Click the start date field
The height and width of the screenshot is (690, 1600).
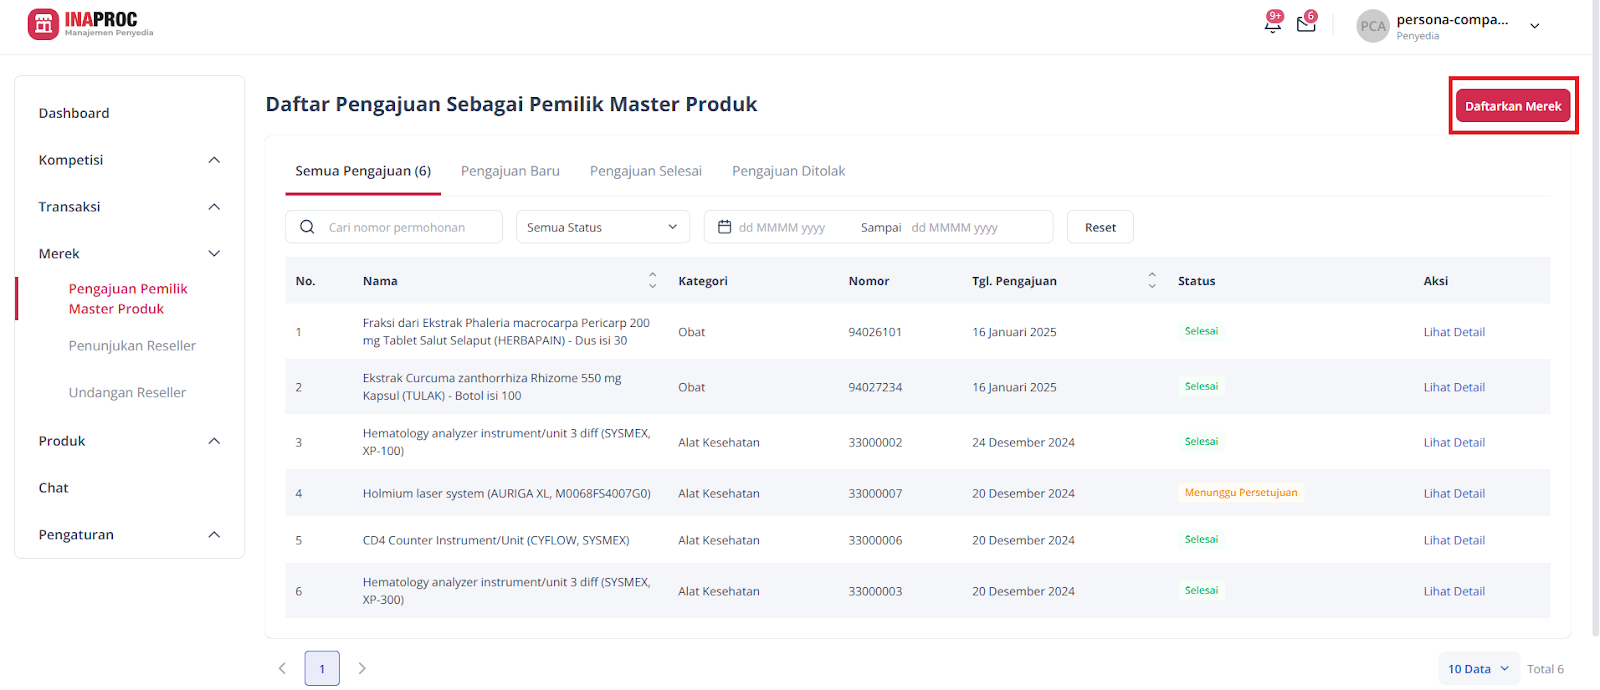pos(782,227)
